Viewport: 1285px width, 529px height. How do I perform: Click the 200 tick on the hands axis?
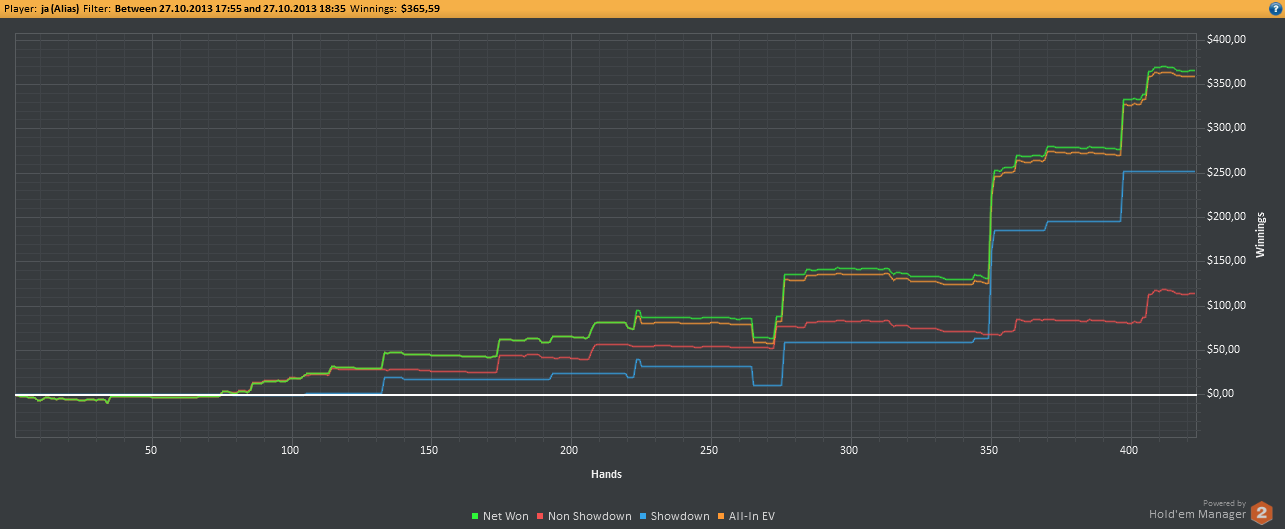(570, 451)
